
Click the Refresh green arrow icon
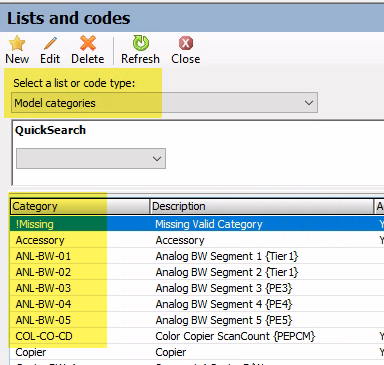(141, 43)
